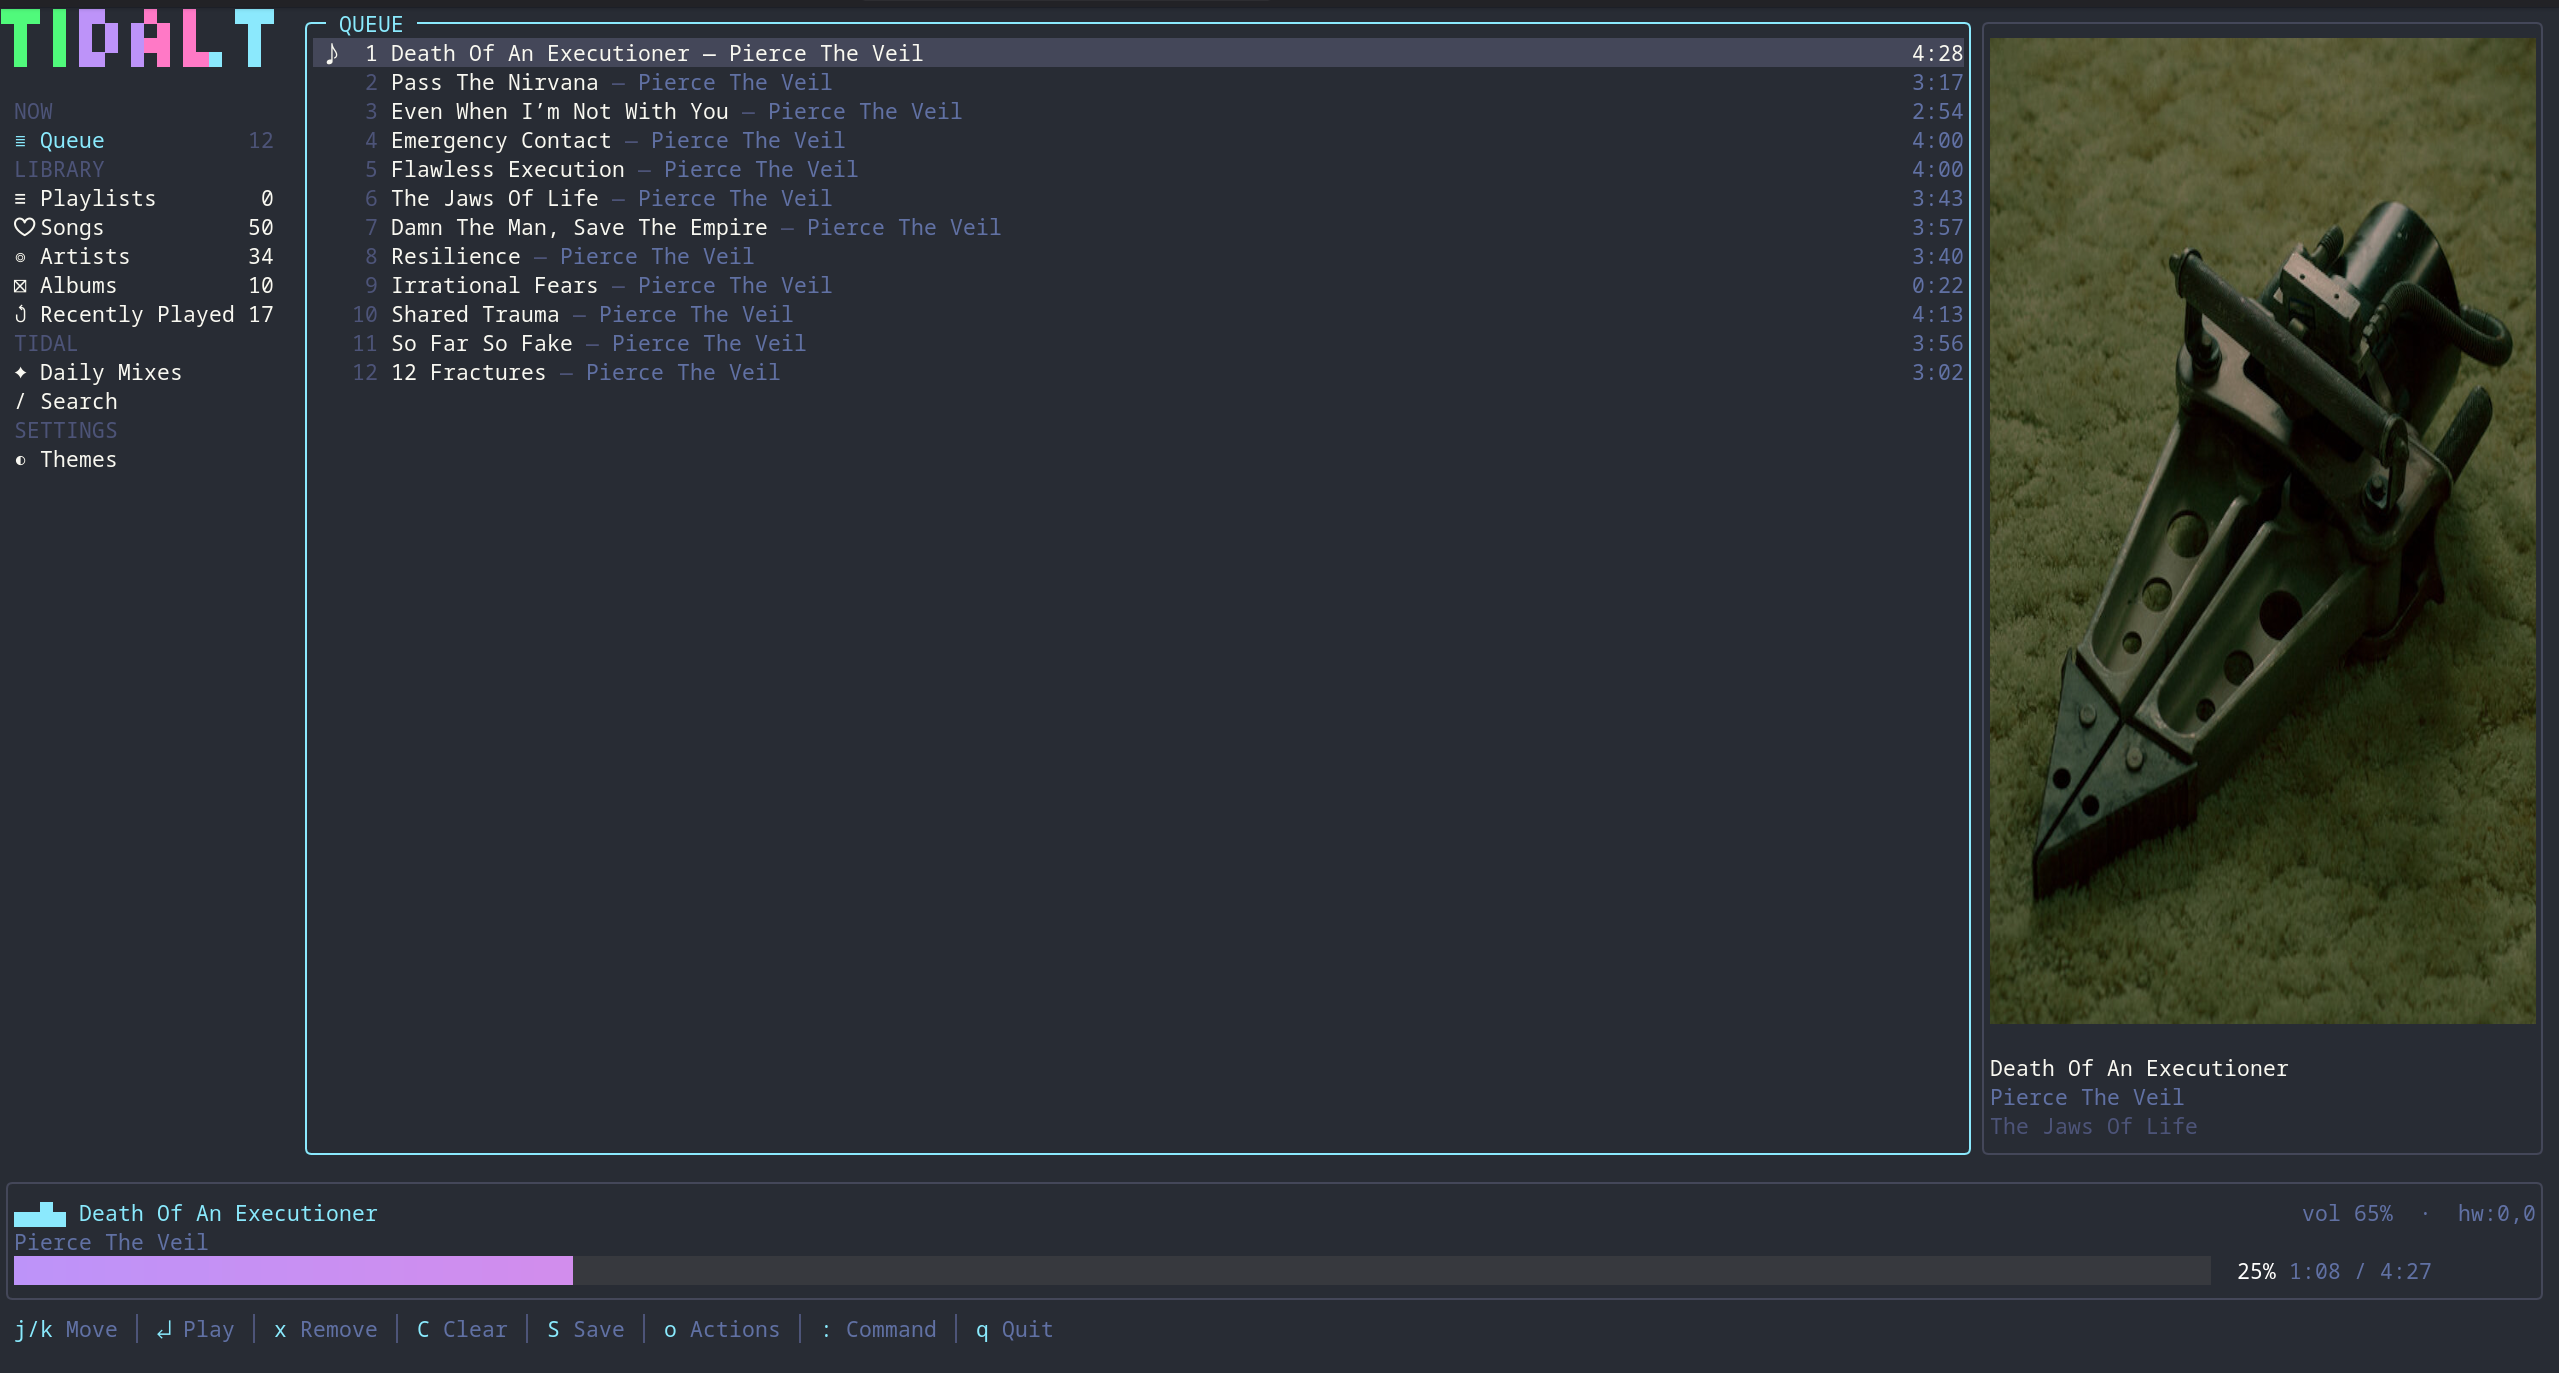2559x1373 pixels.
Task: Select track Even When I'm Not With You
Action: tap(1138, 111)
